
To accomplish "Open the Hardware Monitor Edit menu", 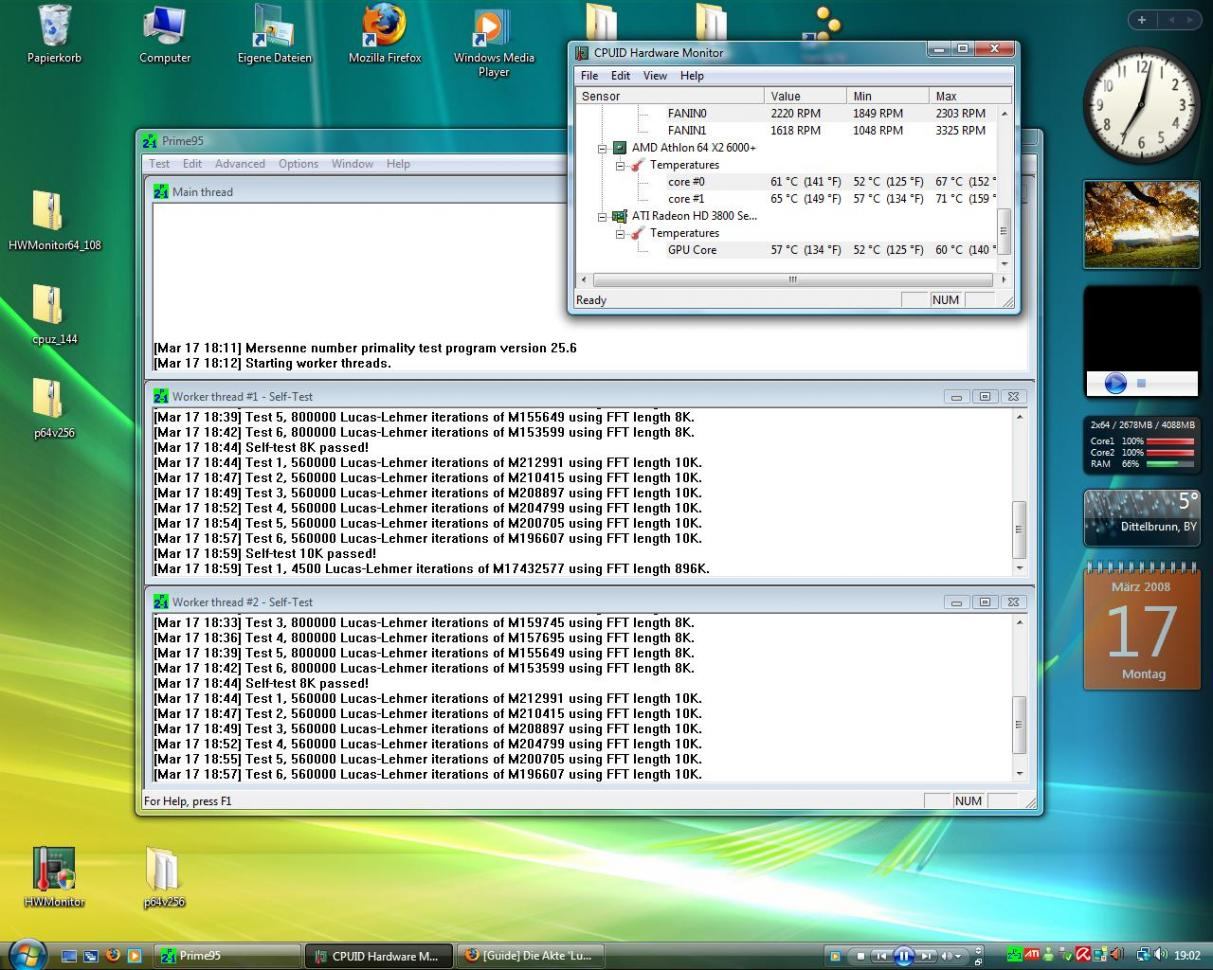I will pyautogui.click(x=621, y=76).
